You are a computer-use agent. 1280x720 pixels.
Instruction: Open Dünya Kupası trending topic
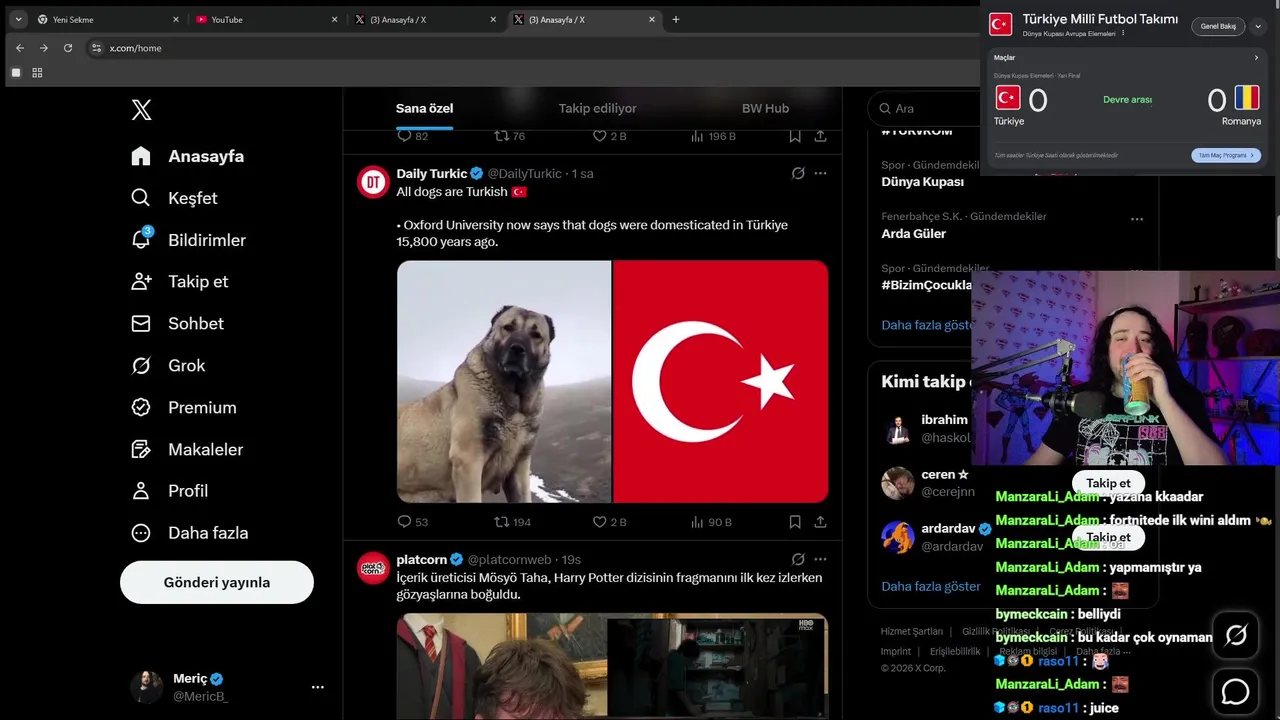tap(923, 182)
